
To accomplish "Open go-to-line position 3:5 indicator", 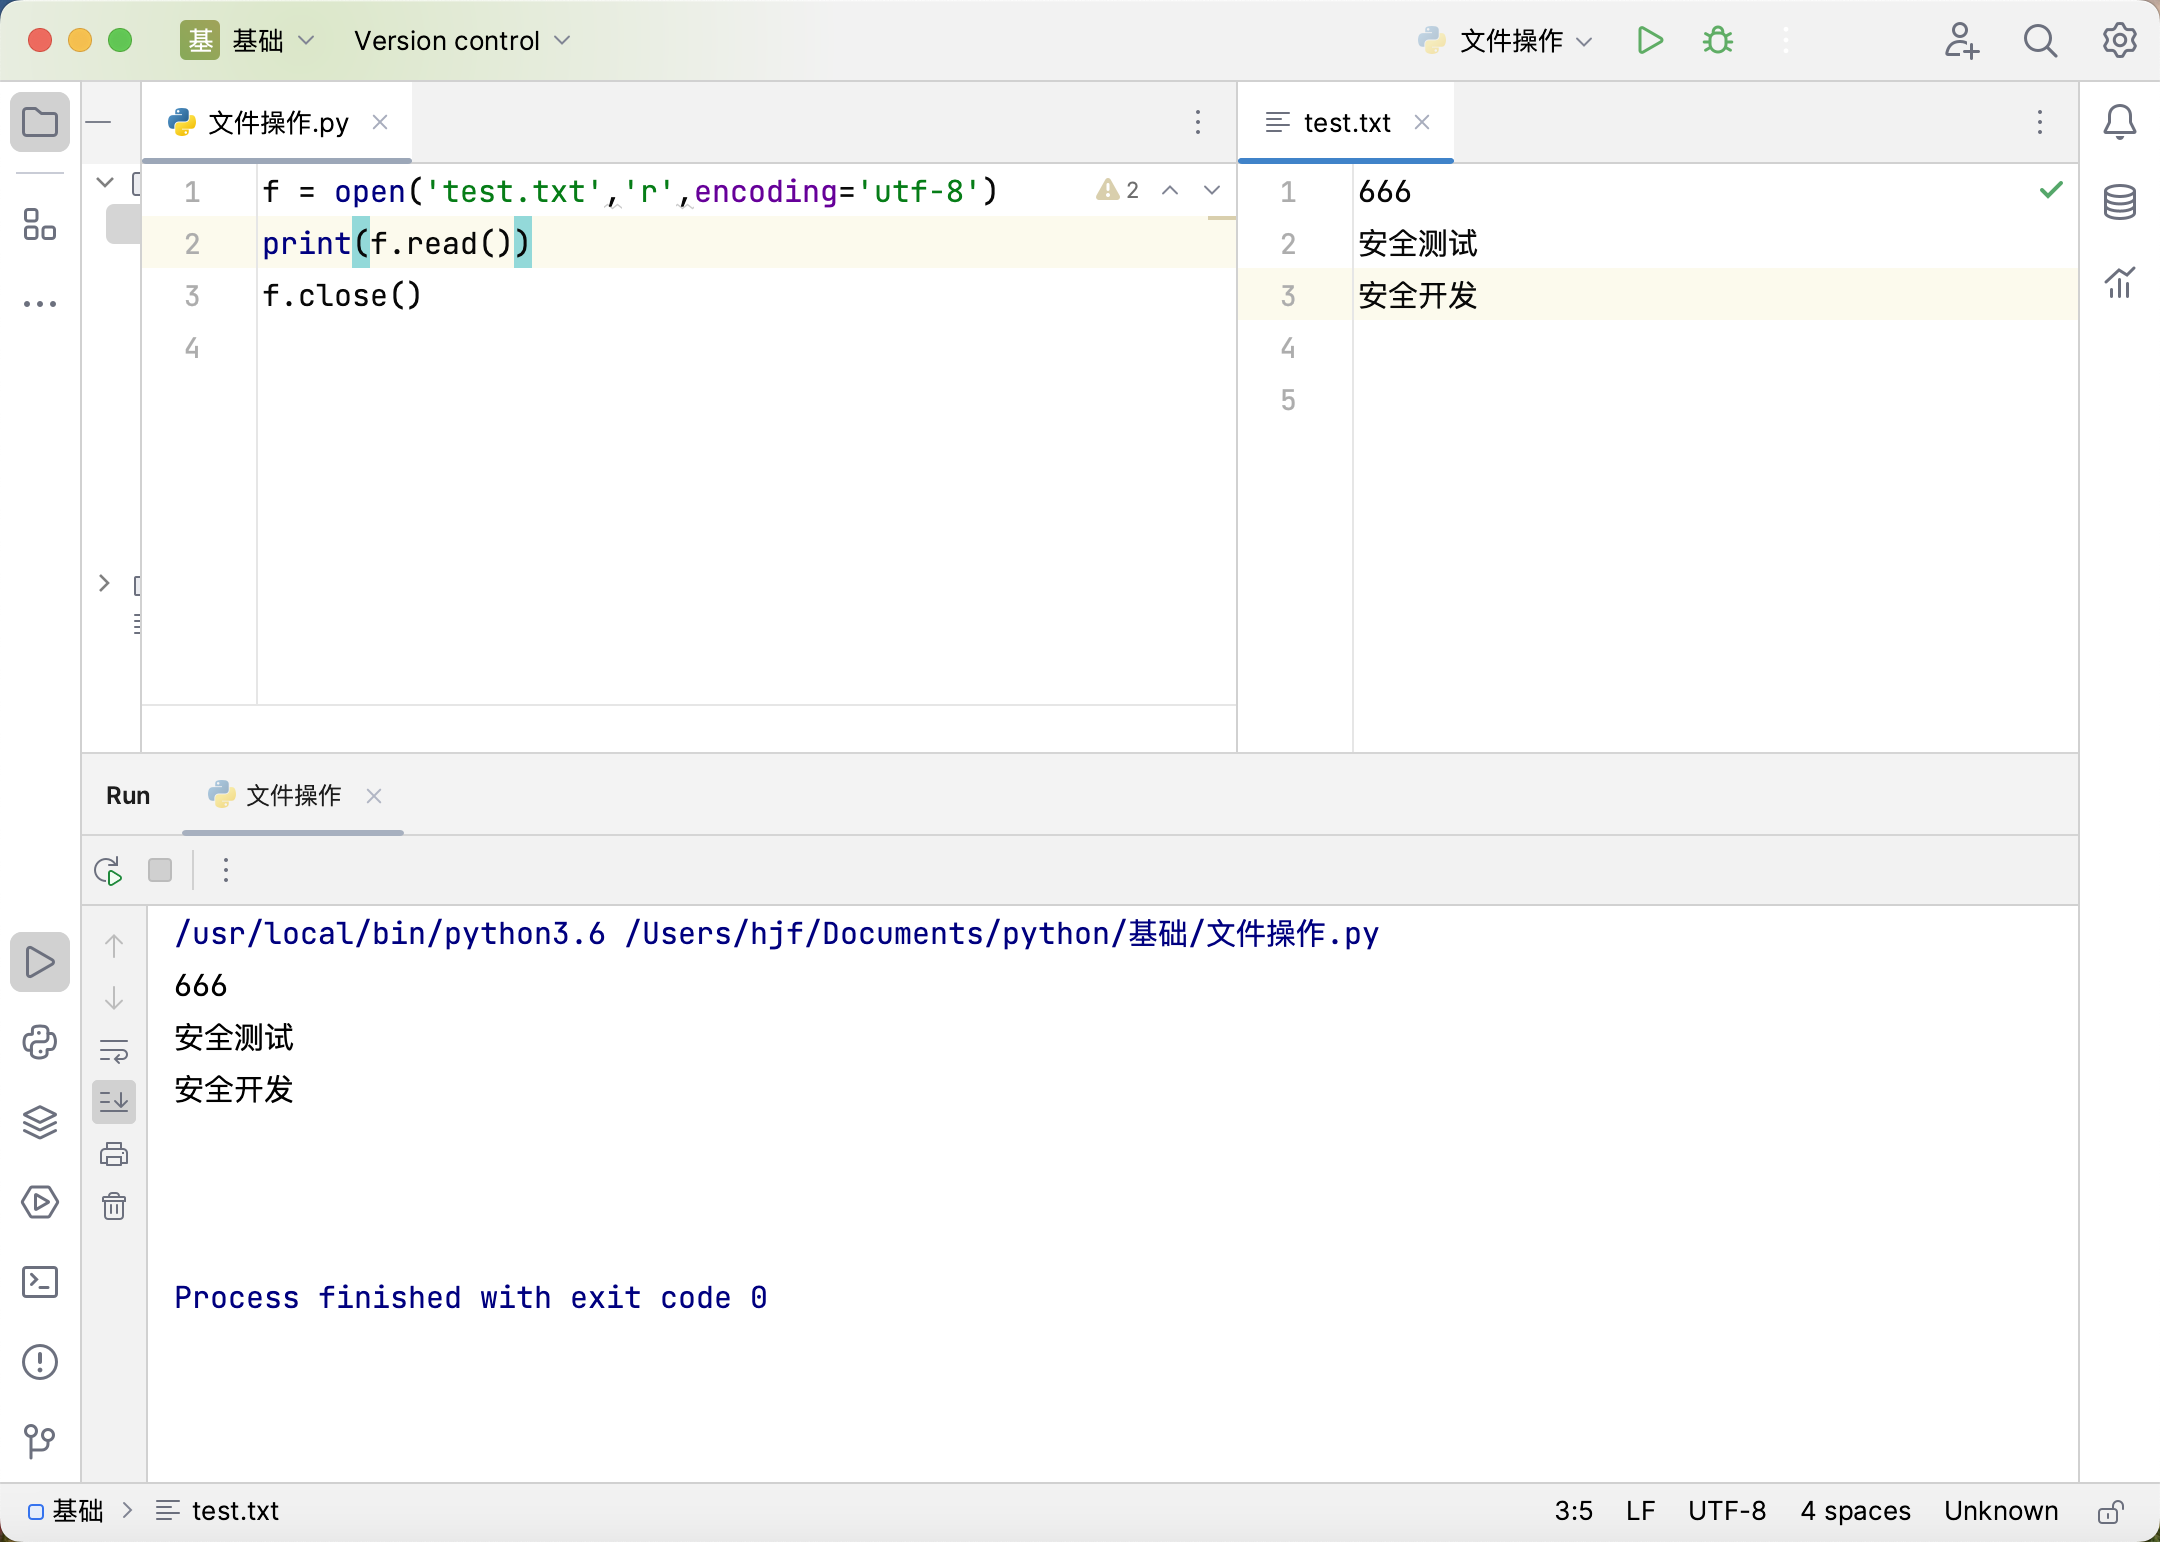I will point(1573,1511).
